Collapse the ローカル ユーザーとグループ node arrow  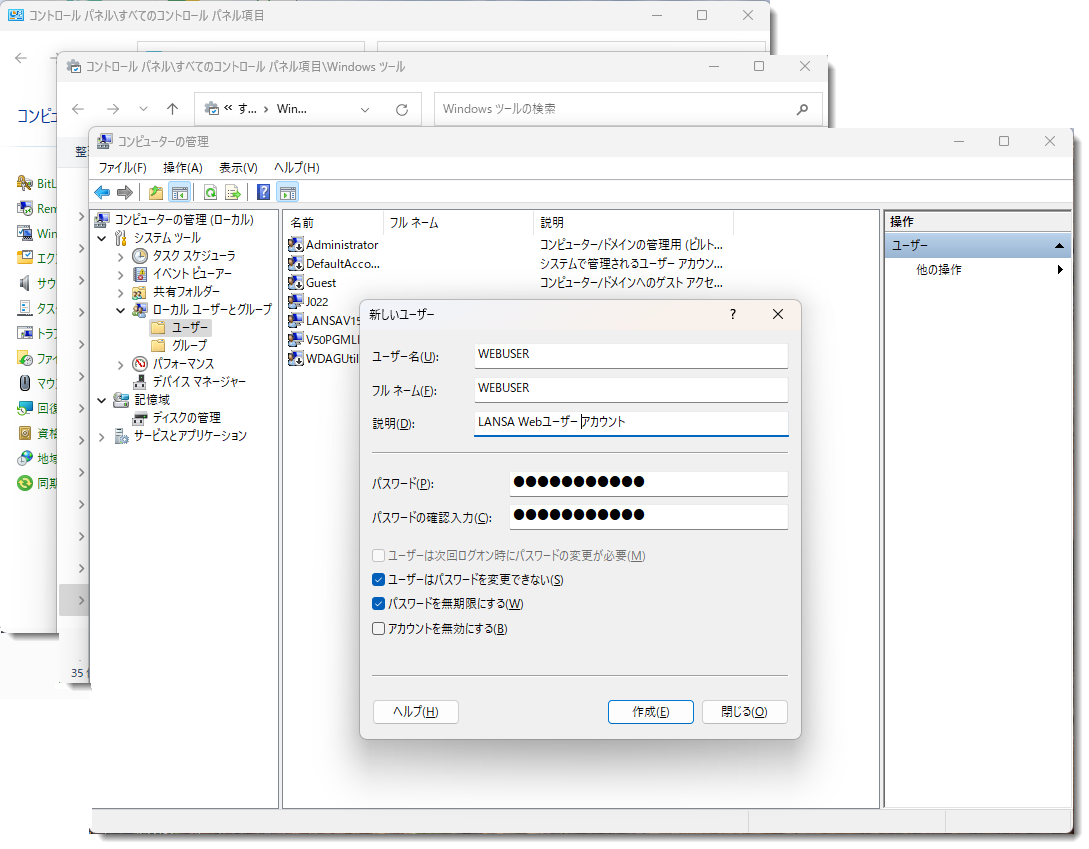tap(121, 310)
